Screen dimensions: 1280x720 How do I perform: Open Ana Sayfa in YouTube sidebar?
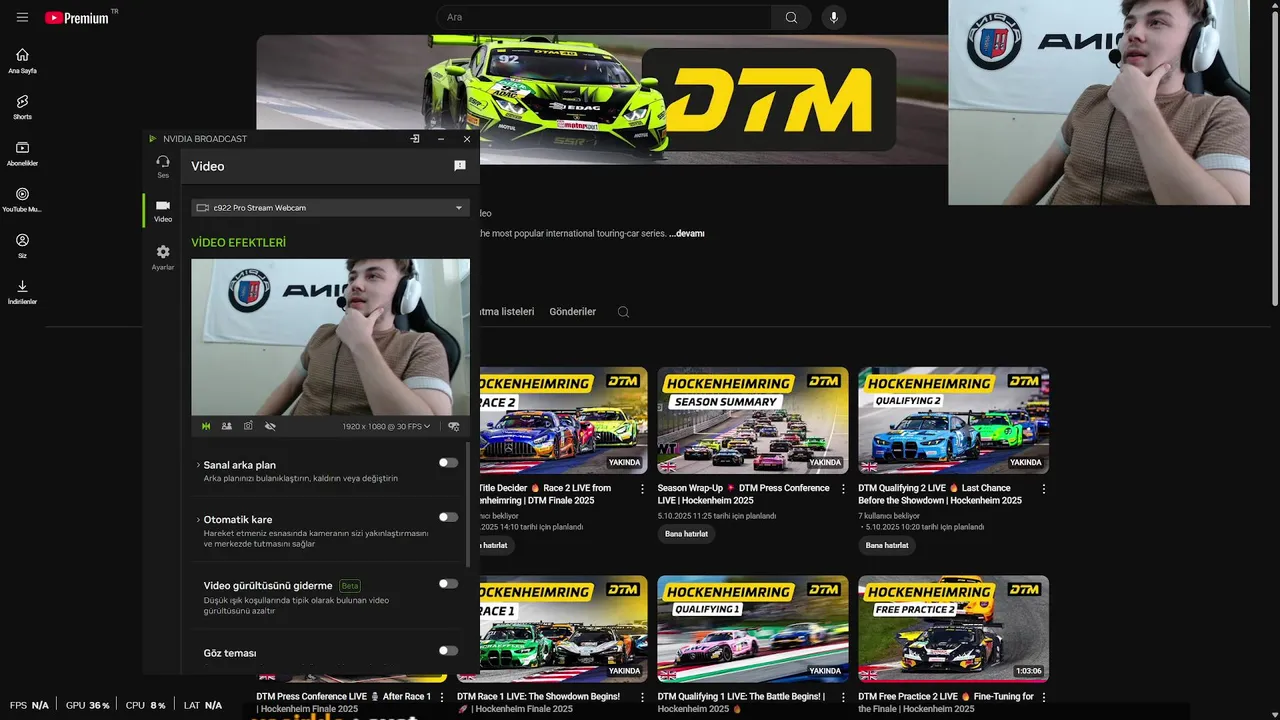(x=22, y=60)
